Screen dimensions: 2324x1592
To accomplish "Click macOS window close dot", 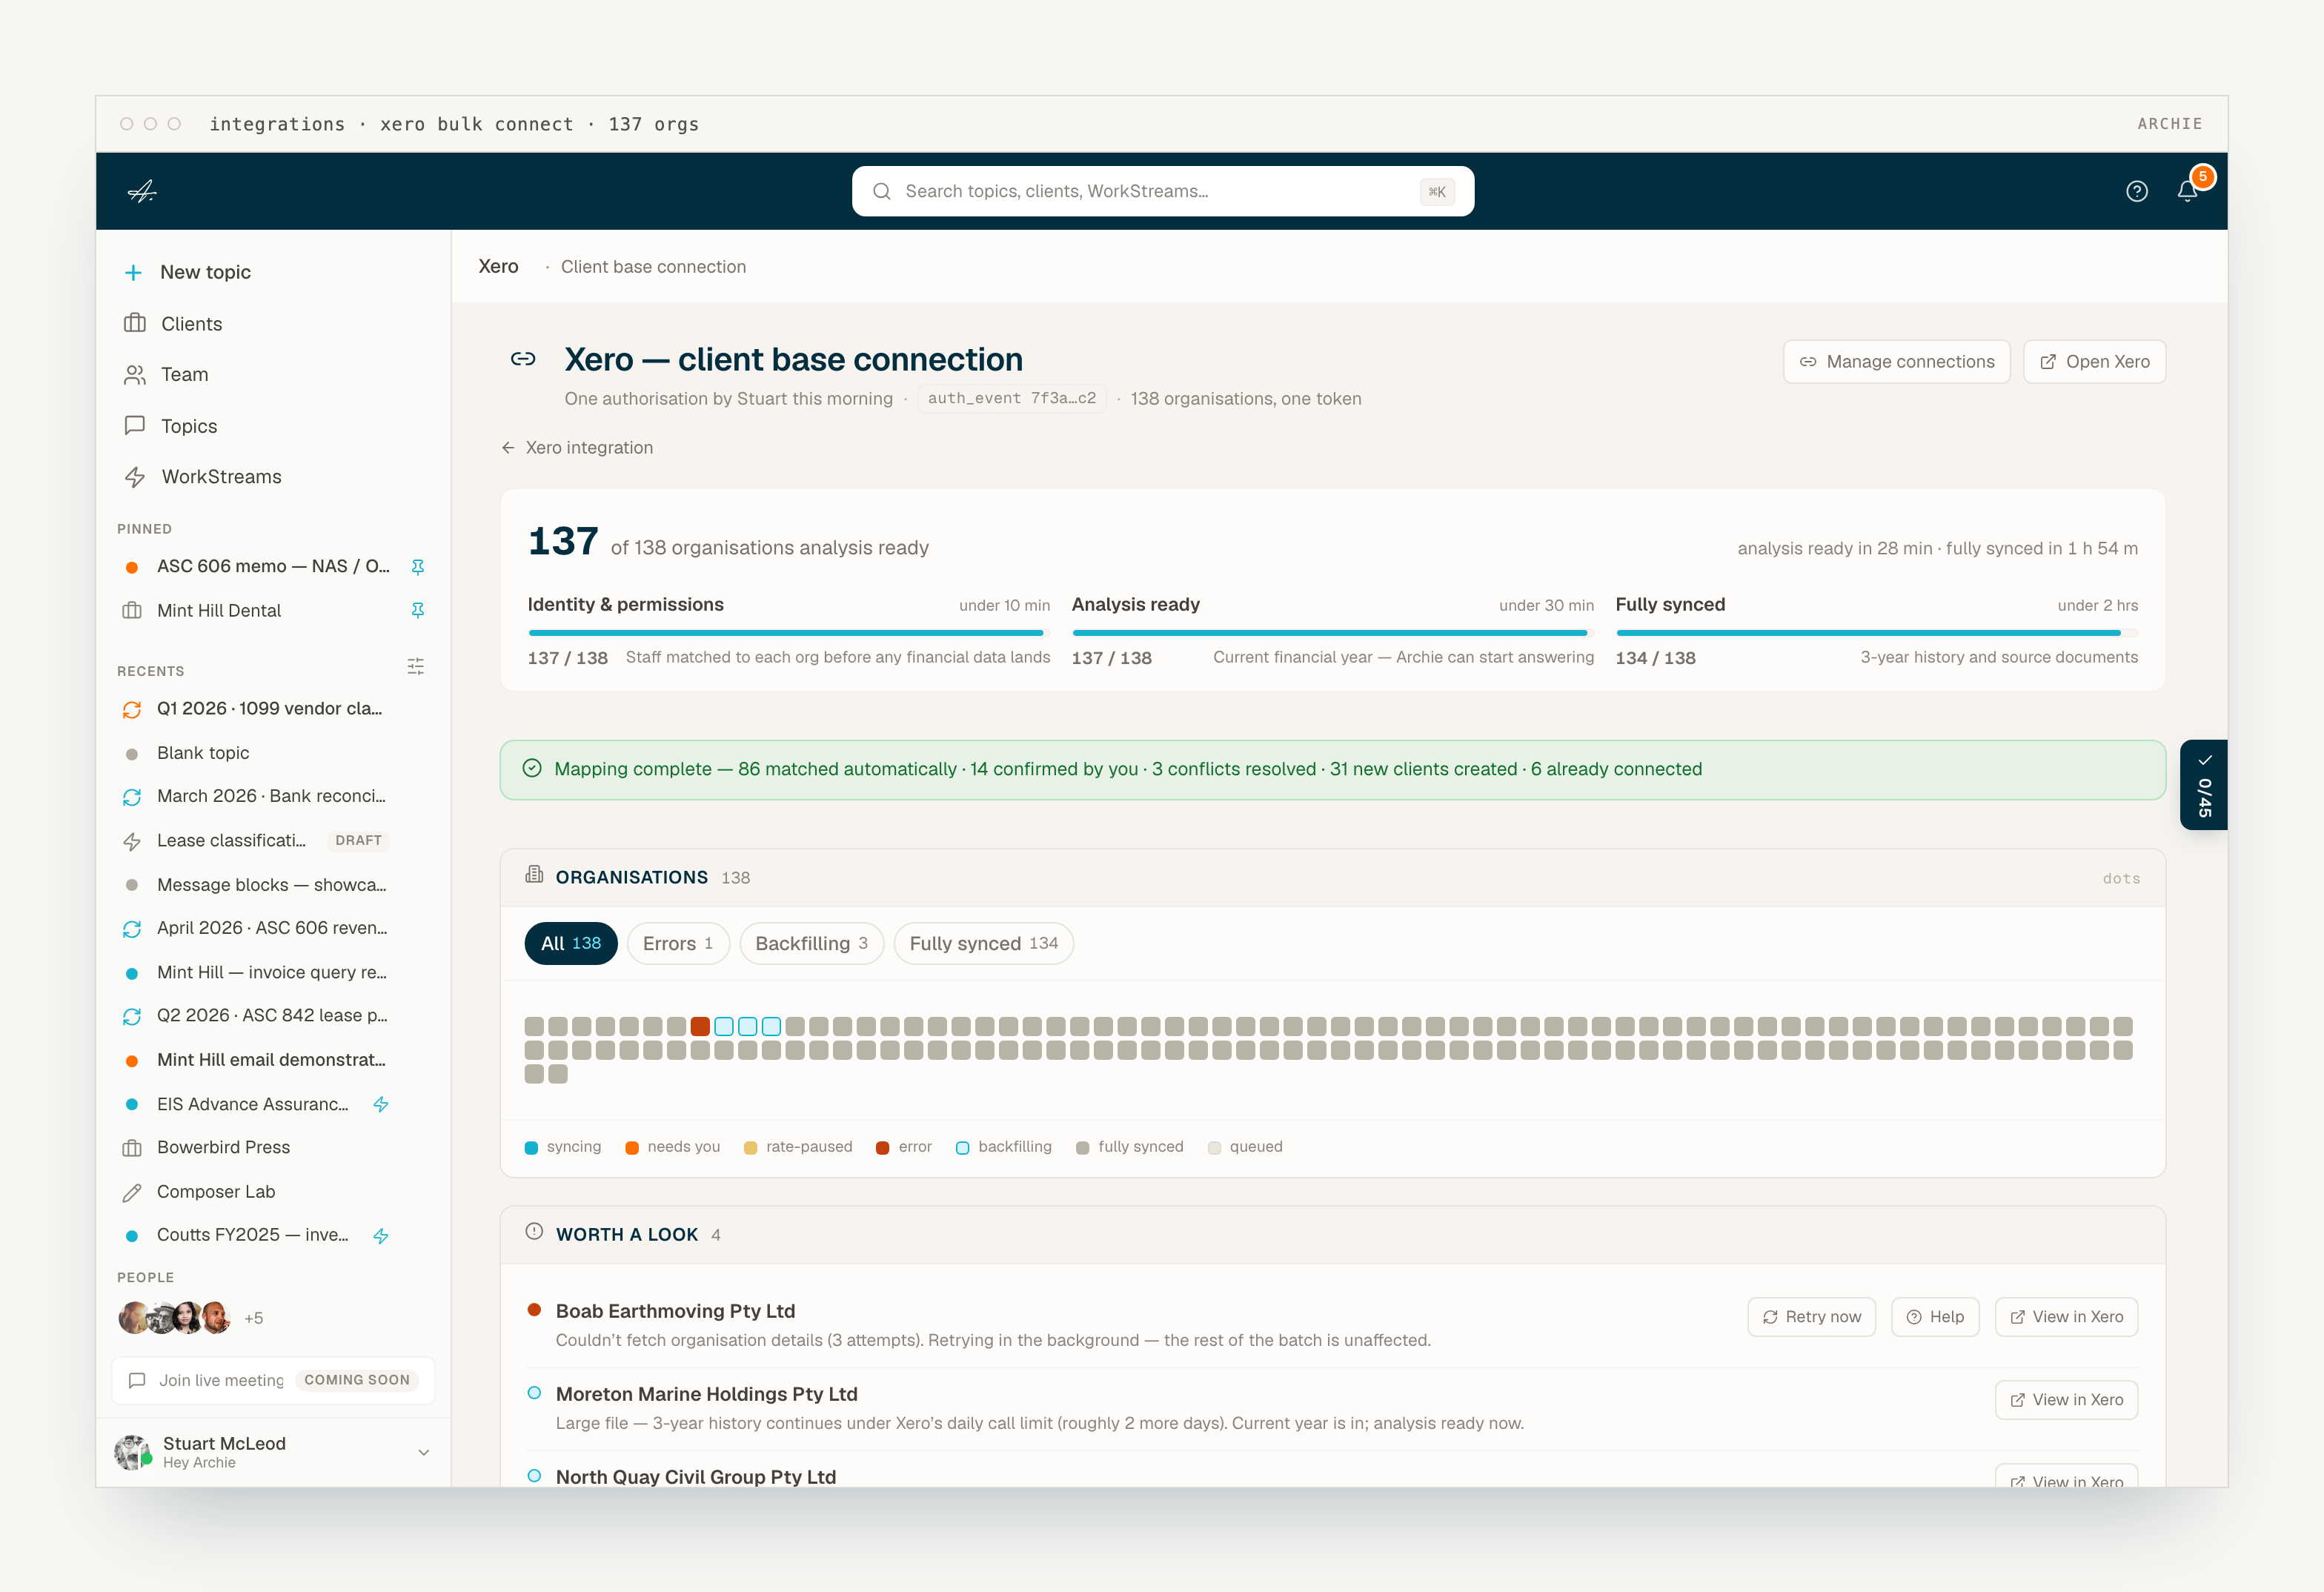I will pyautogui.click(x=126, y=124).
